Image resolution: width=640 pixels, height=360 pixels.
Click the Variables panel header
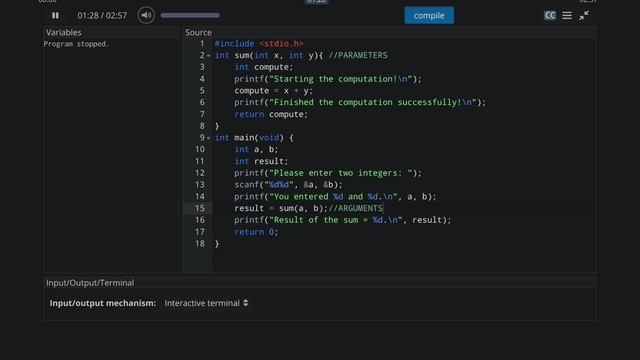coord(64,32)
